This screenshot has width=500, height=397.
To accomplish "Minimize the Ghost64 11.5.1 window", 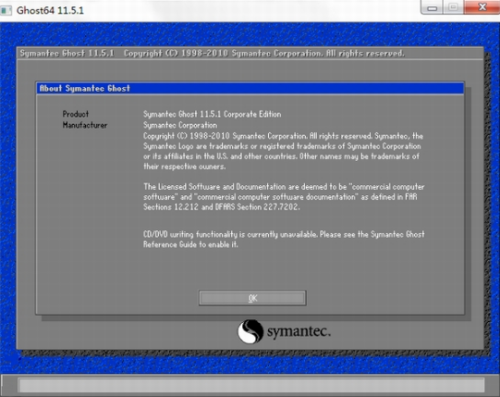I will coord(432,8).
